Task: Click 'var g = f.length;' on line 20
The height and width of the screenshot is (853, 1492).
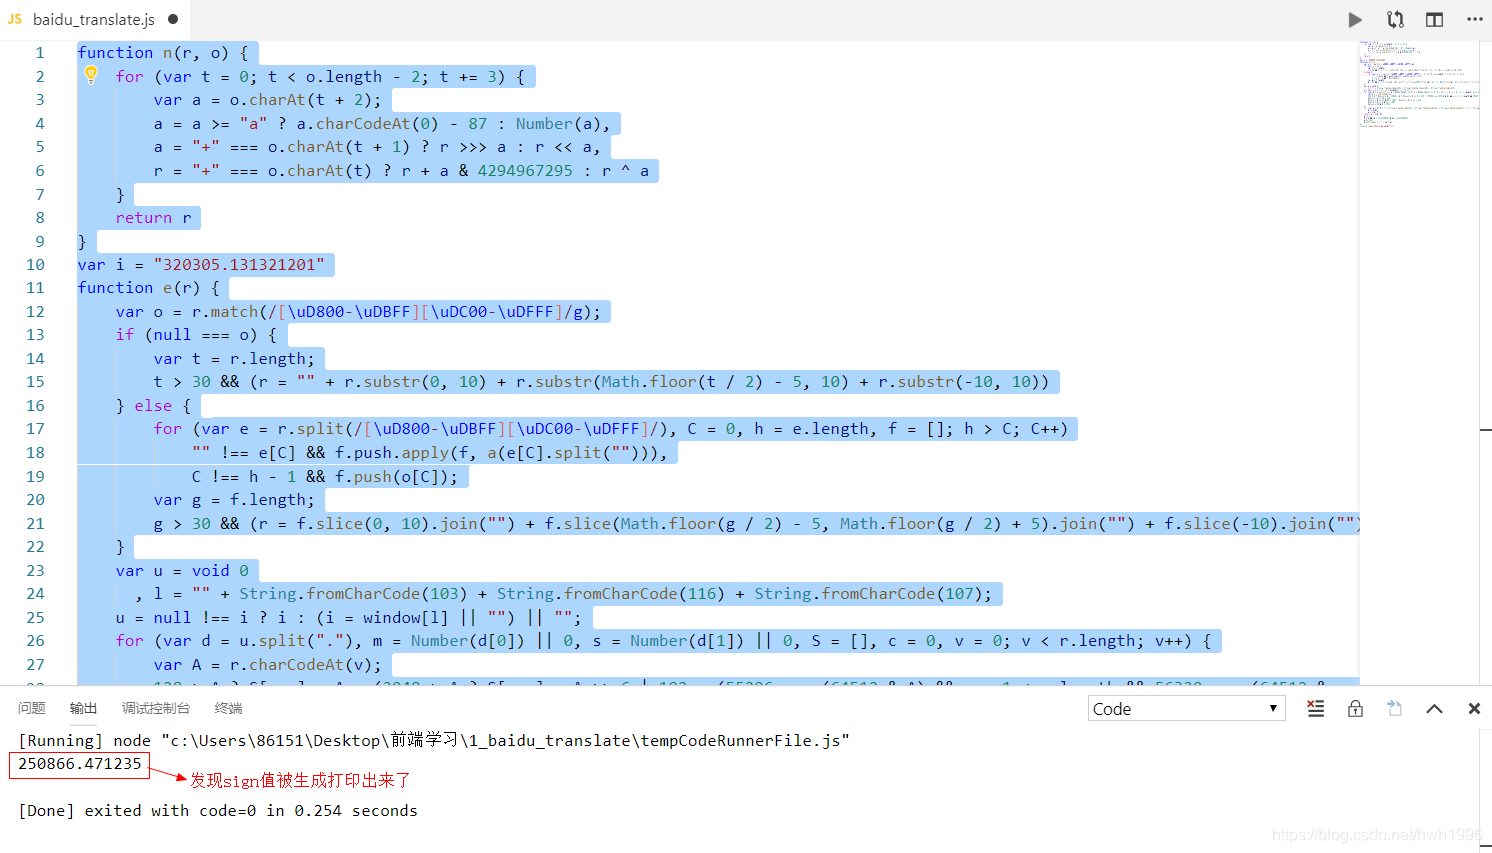Action: coord(234,499)
